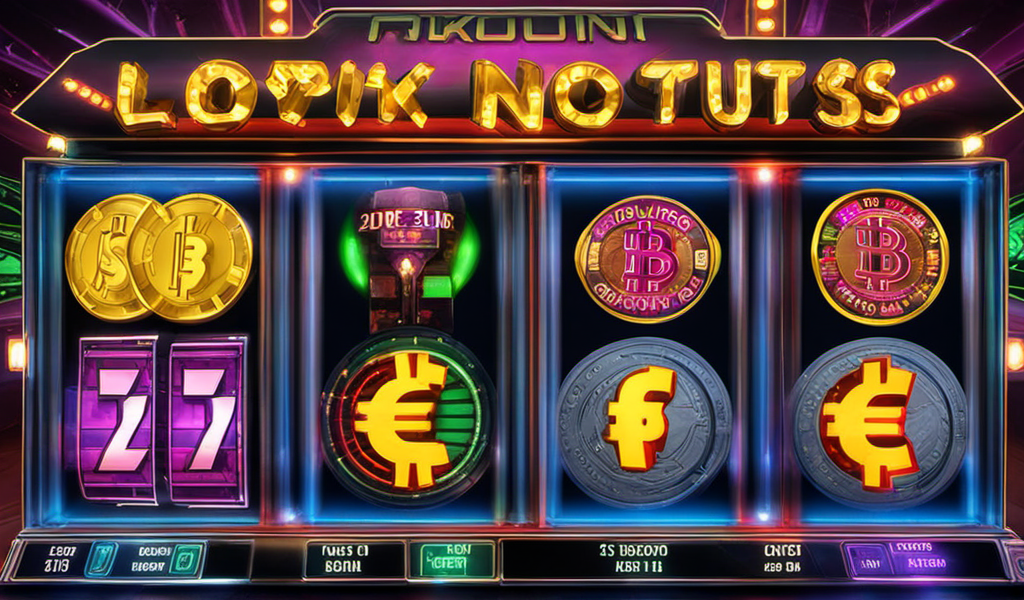Click the Bitcoin coin with gold rim
This screenshot has width=1024, height=600.
[x=880, y=257]
